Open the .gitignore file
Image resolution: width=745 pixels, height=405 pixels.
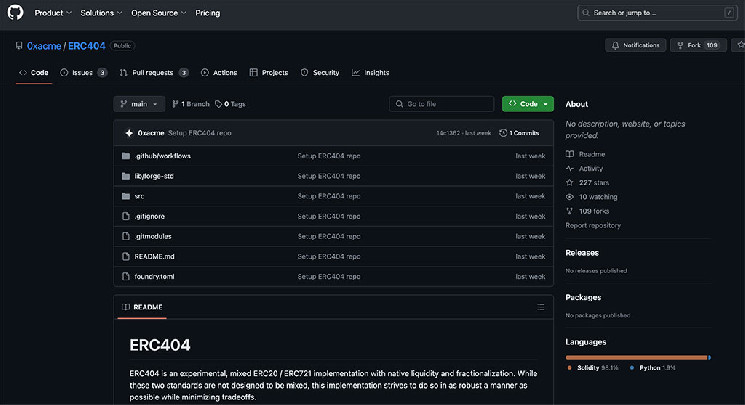tap(150, 216)
